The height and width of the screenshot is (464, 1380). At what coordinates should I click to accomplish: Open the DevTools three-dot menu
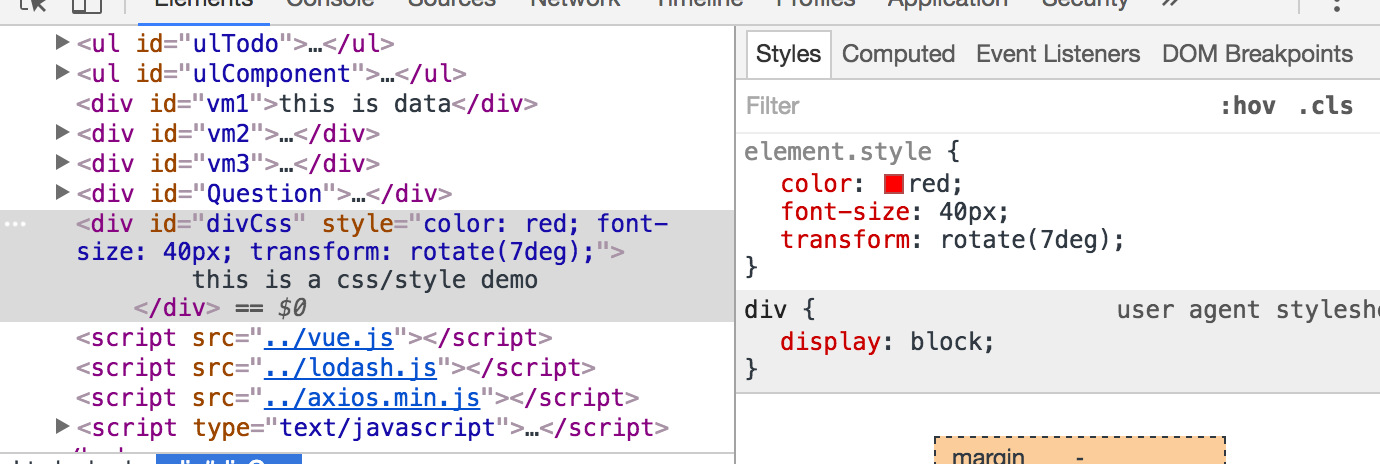click(1335, 4)
